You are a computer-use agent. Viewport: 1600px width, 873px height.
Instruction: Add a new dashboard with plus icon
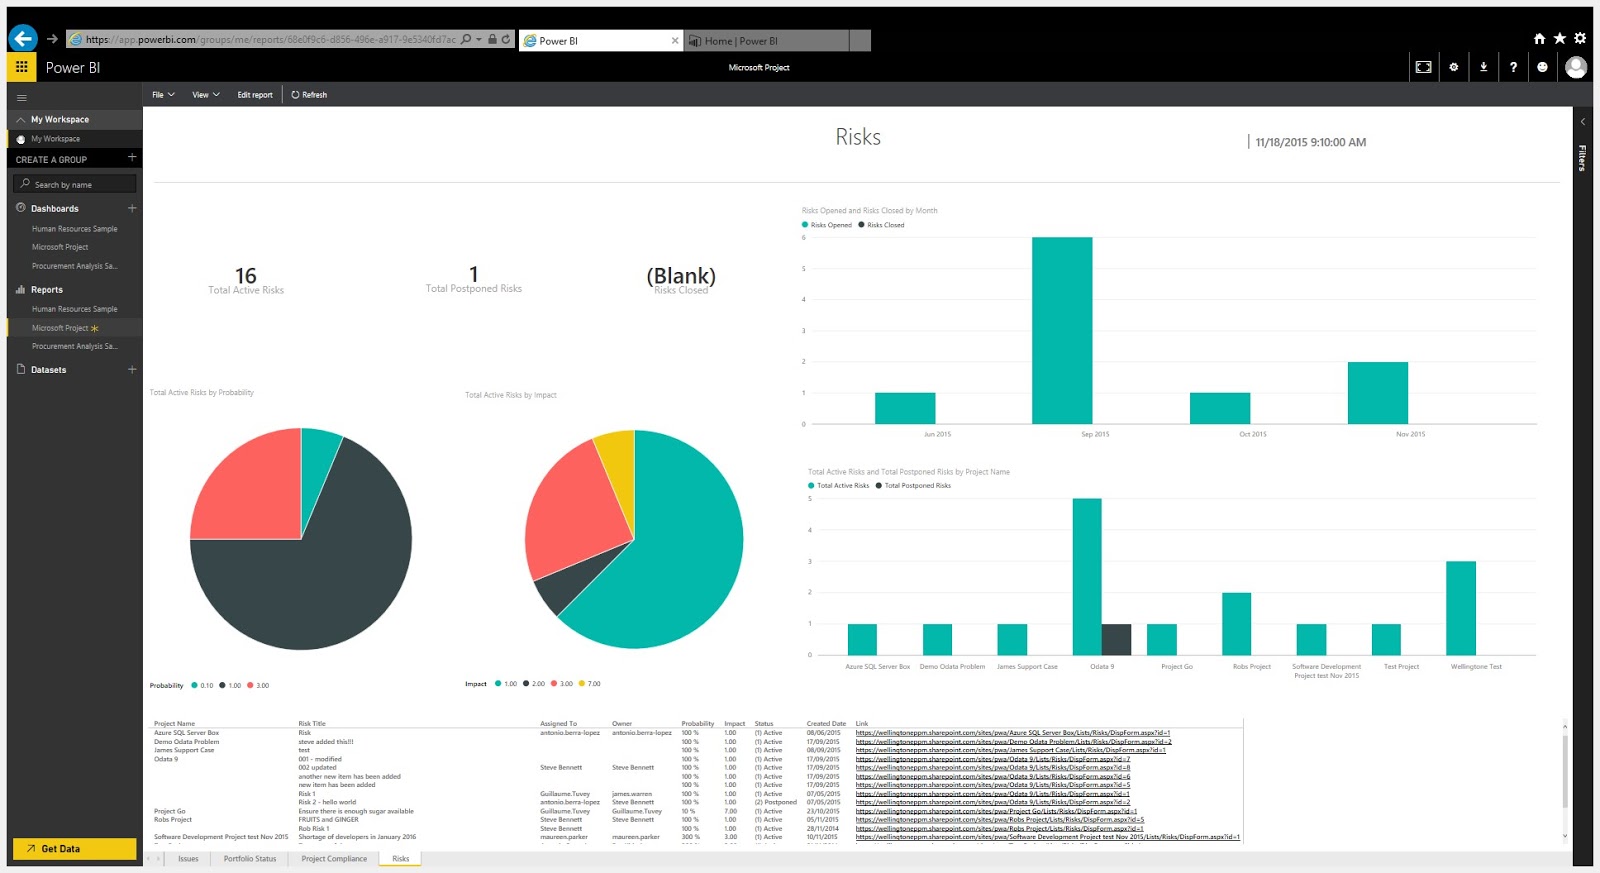pos(132,208)
